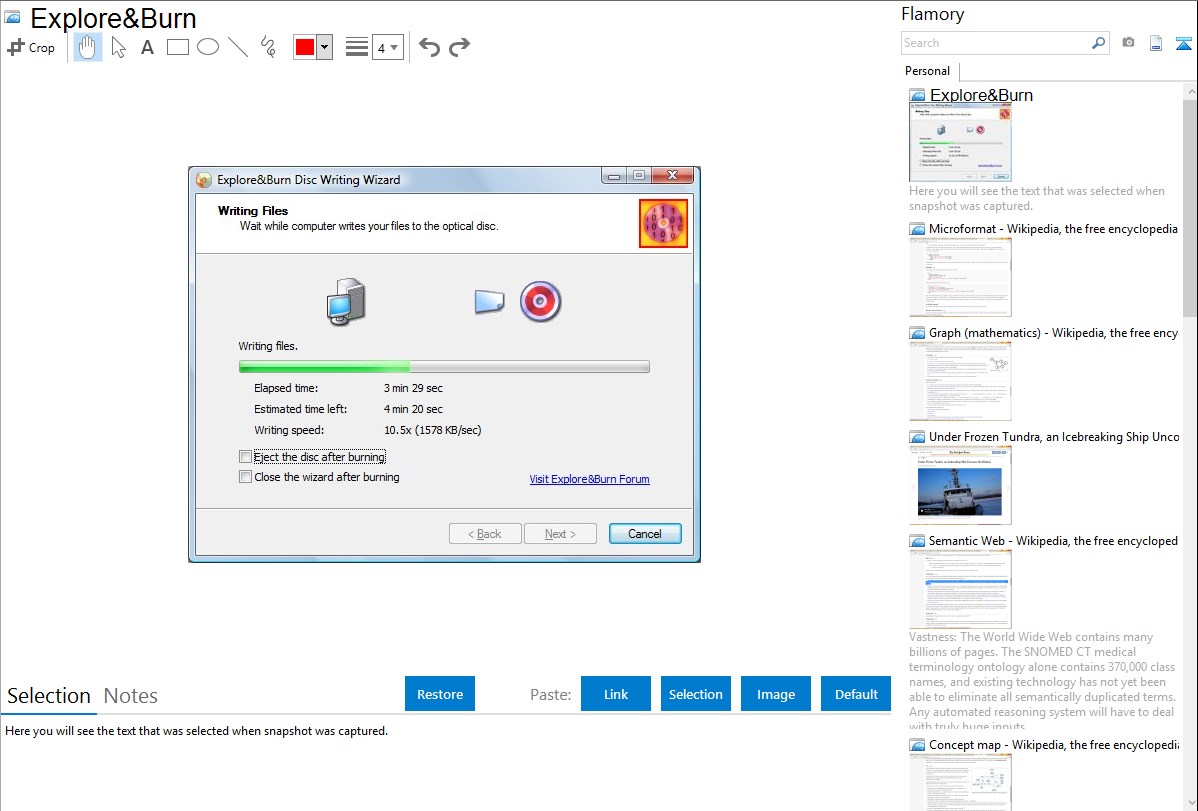Choose the freehand scribble tool
The height and width of the screenshot is (811, 1198).
(x=267, y=47)
